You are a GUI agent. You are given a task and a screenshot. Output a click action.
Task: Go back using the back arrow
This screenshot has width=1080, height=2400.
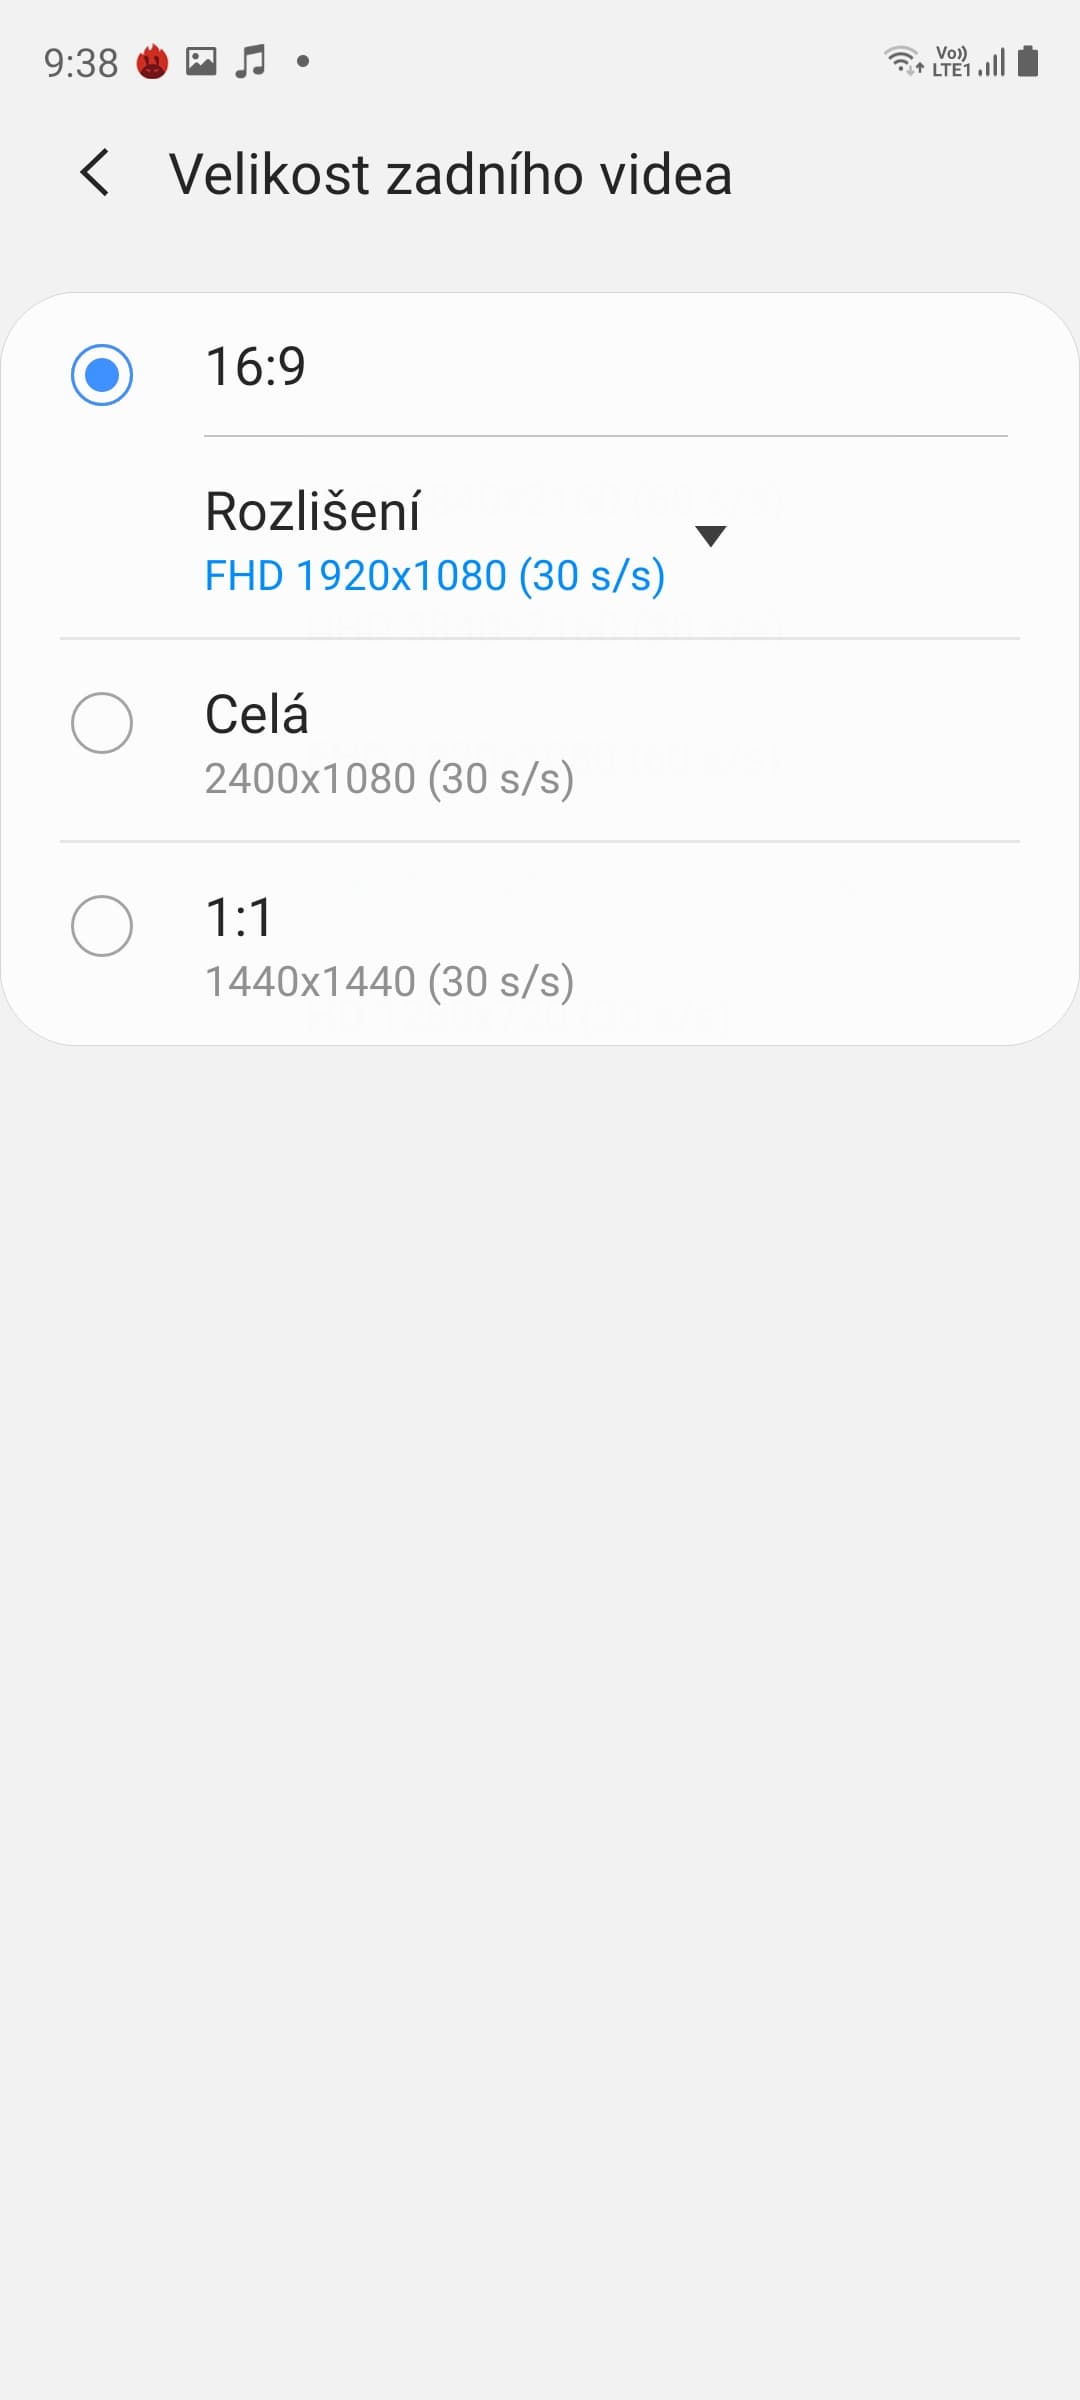click(x=95, y=173)
